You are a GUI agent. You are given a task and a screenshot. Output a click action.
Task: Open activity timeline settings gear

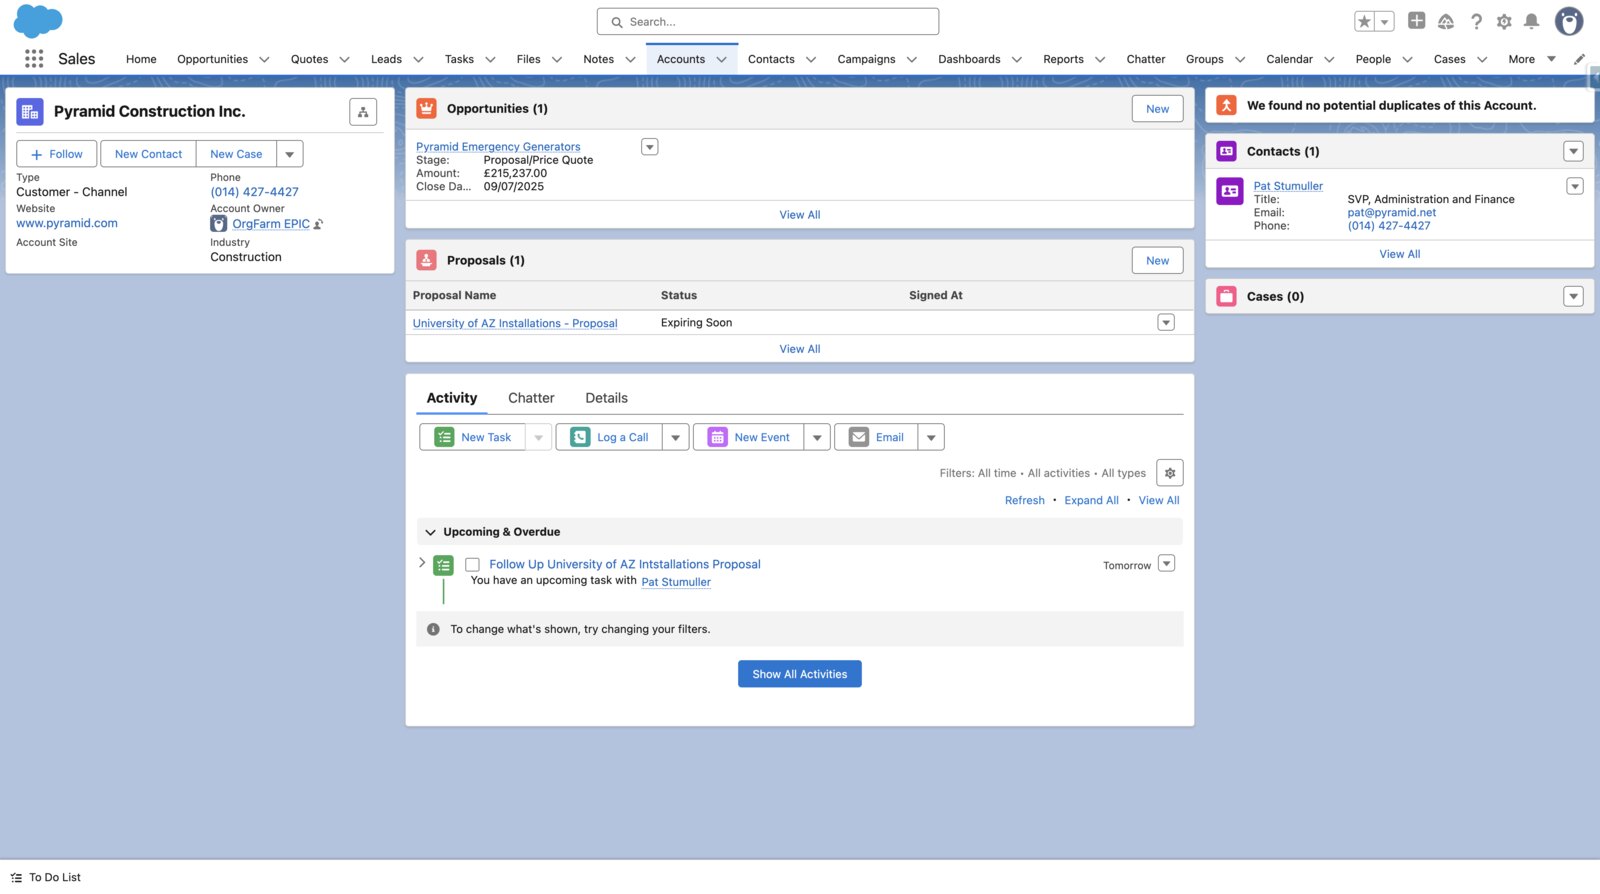pyautogui.click(x=1170, y=473)
